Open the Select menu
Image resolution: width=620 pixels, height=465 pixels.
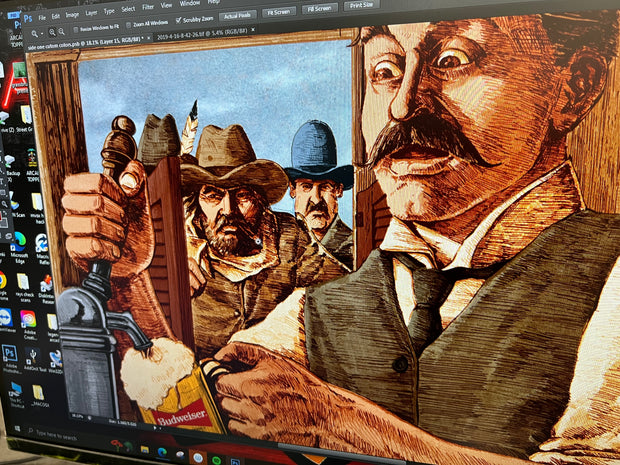point(128,9)
